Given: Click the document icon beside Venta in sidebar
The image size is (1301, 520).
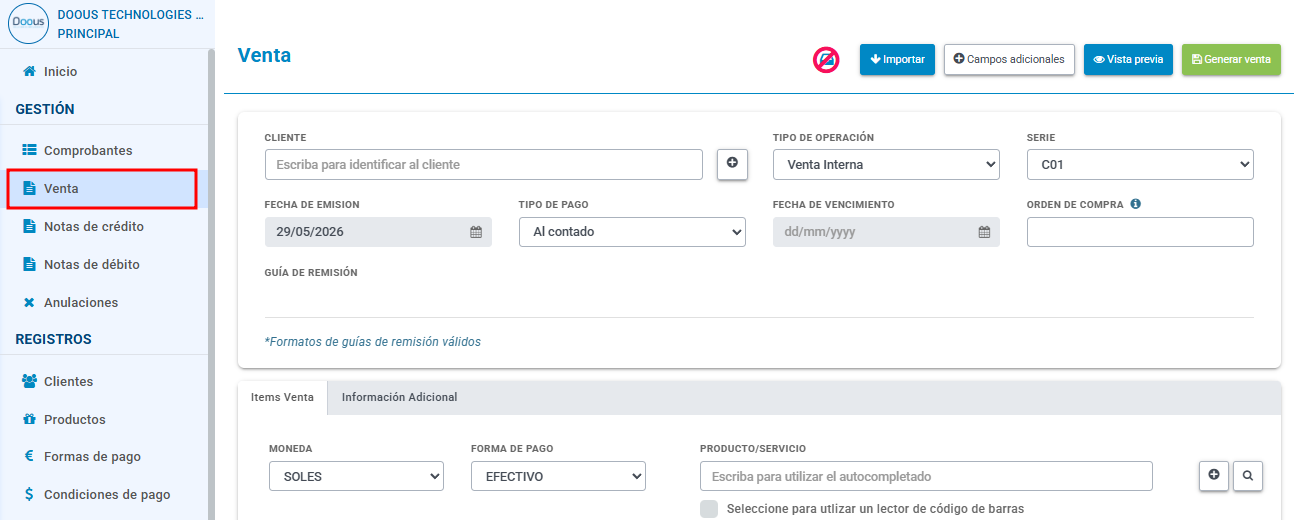Looking at the screenshot, I should click(x=29, y=189).
